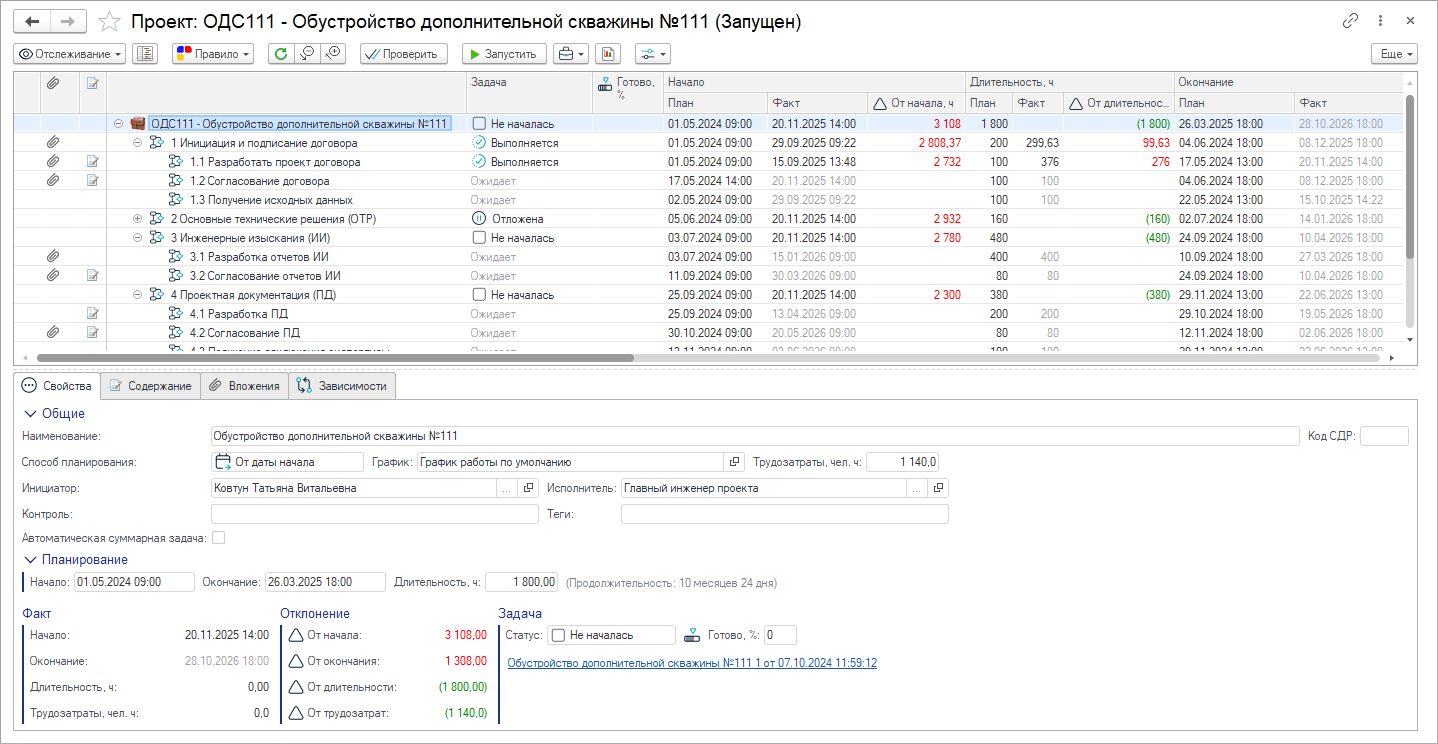Click the horizontal scrollbar of the task table
The image size is (1438, 744).
pyautogui.click(x=335, y=357)
